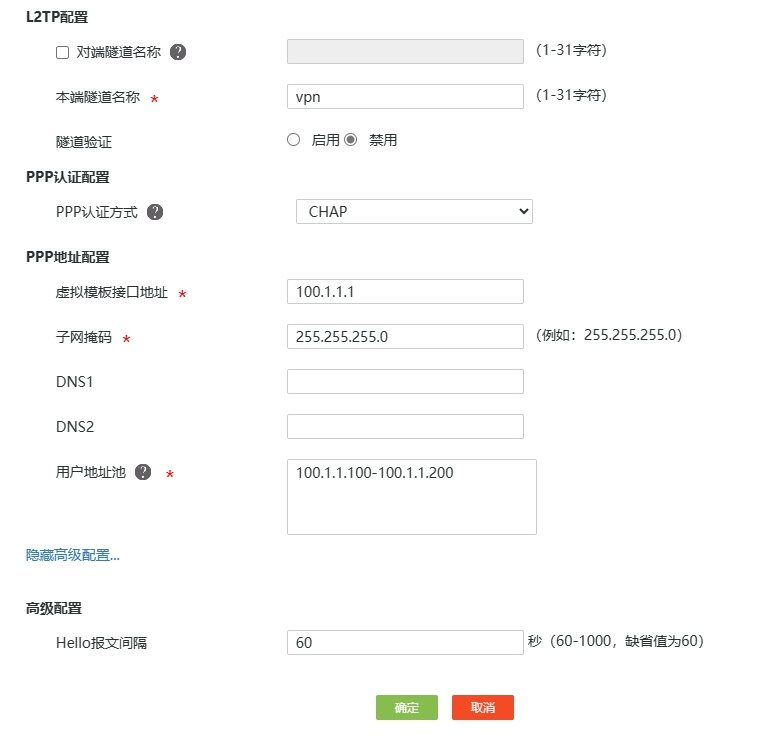Click the DNS2 label
Viewport: 779px width, 739px height.
click(75, 427)
